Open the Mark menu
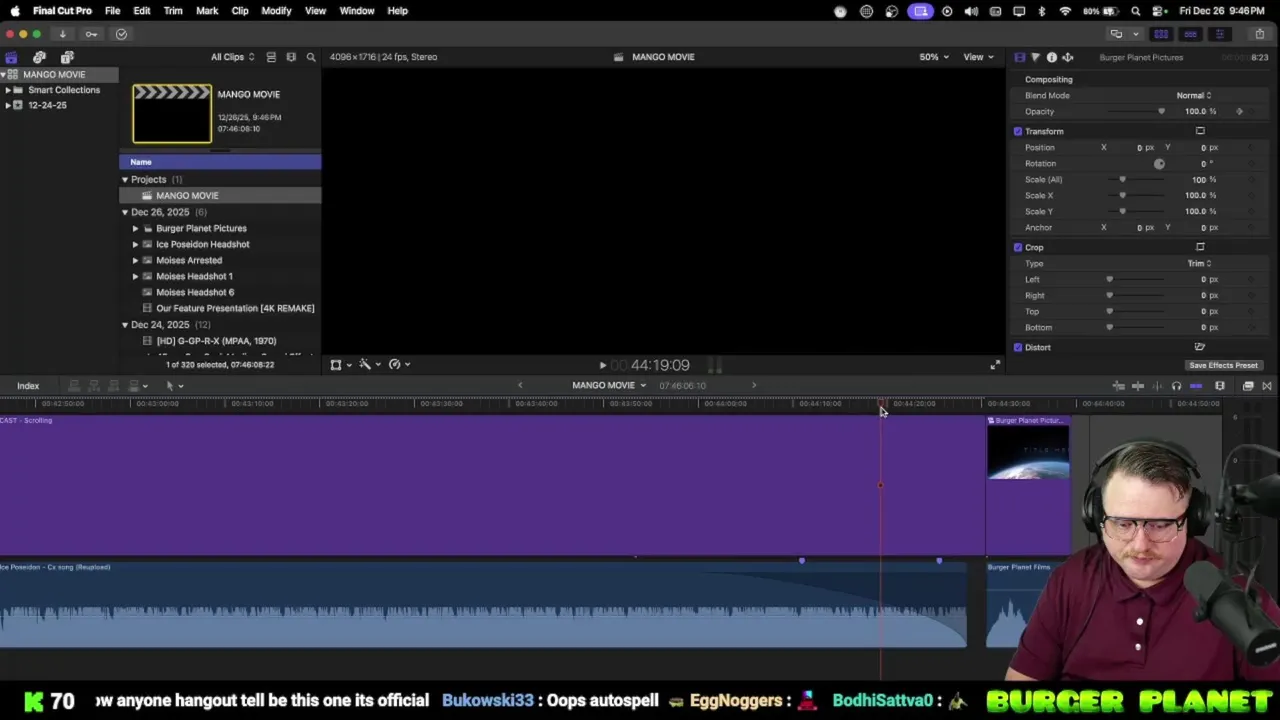1280x720 pixels. [x=207, y=10]
